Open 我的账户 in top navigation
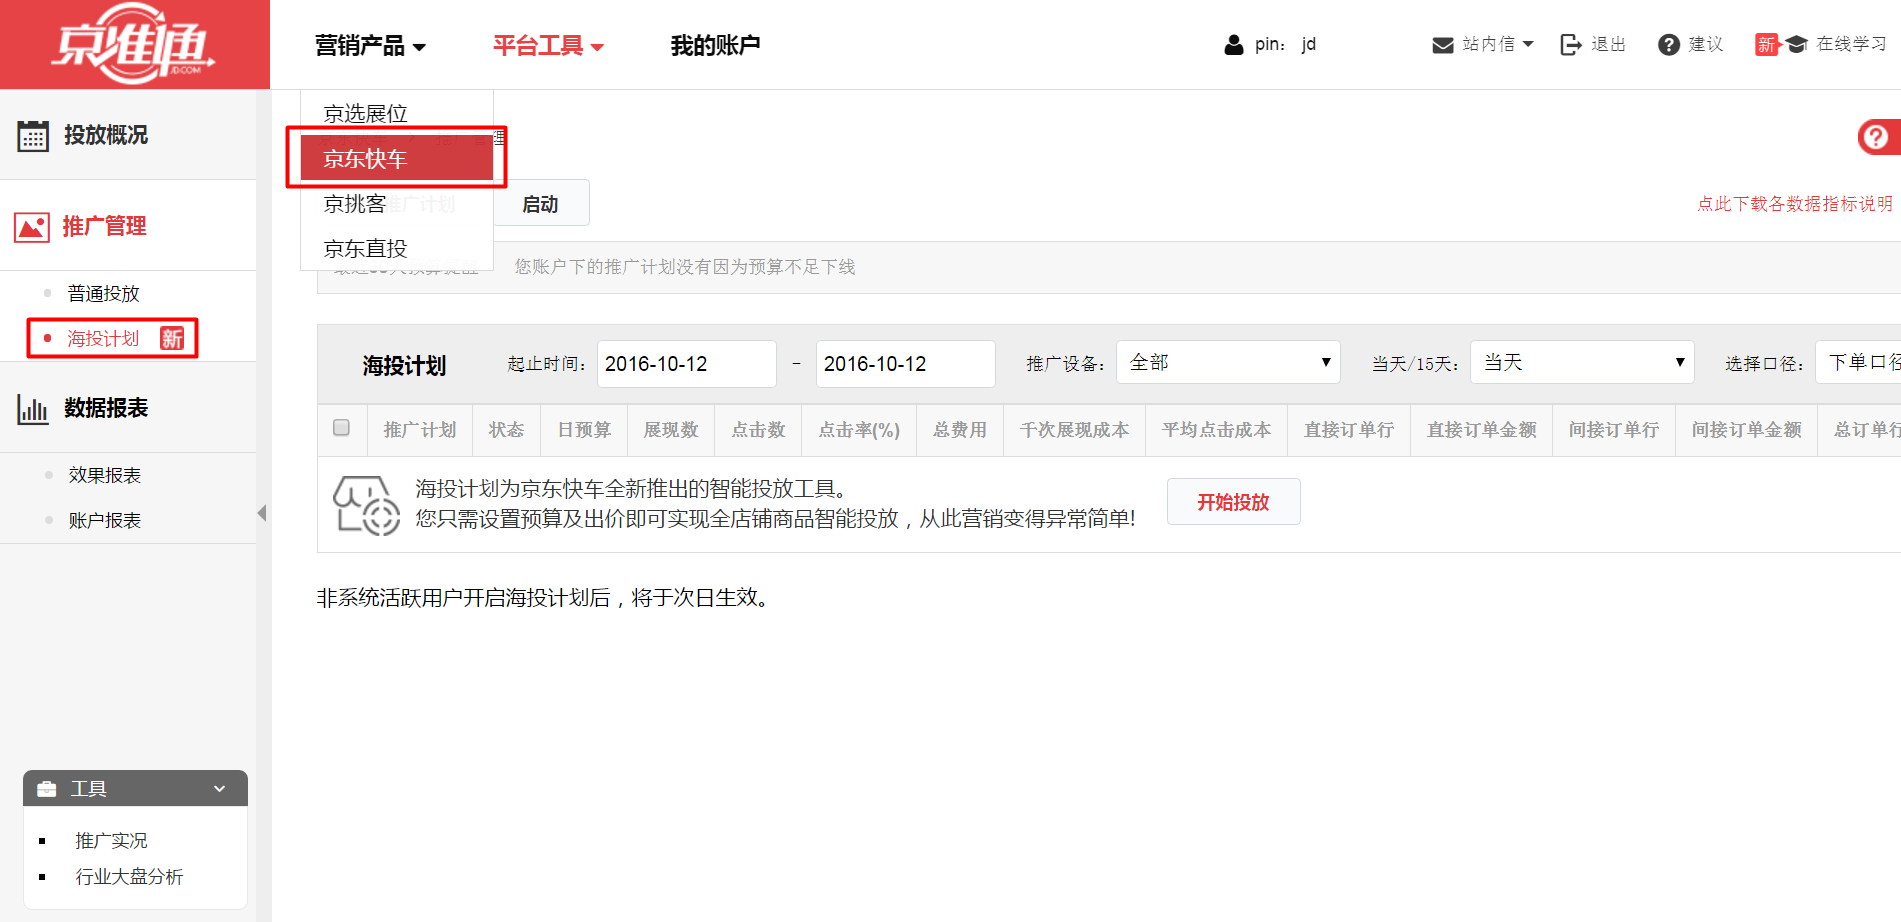1901x922 pixels. (715, 46)
